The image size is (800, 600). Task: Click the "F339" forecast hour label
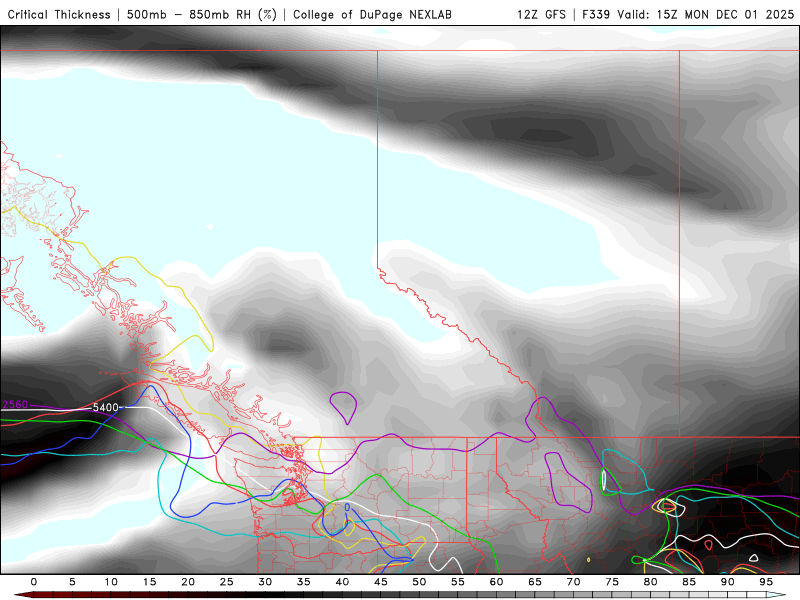[595, 14]
